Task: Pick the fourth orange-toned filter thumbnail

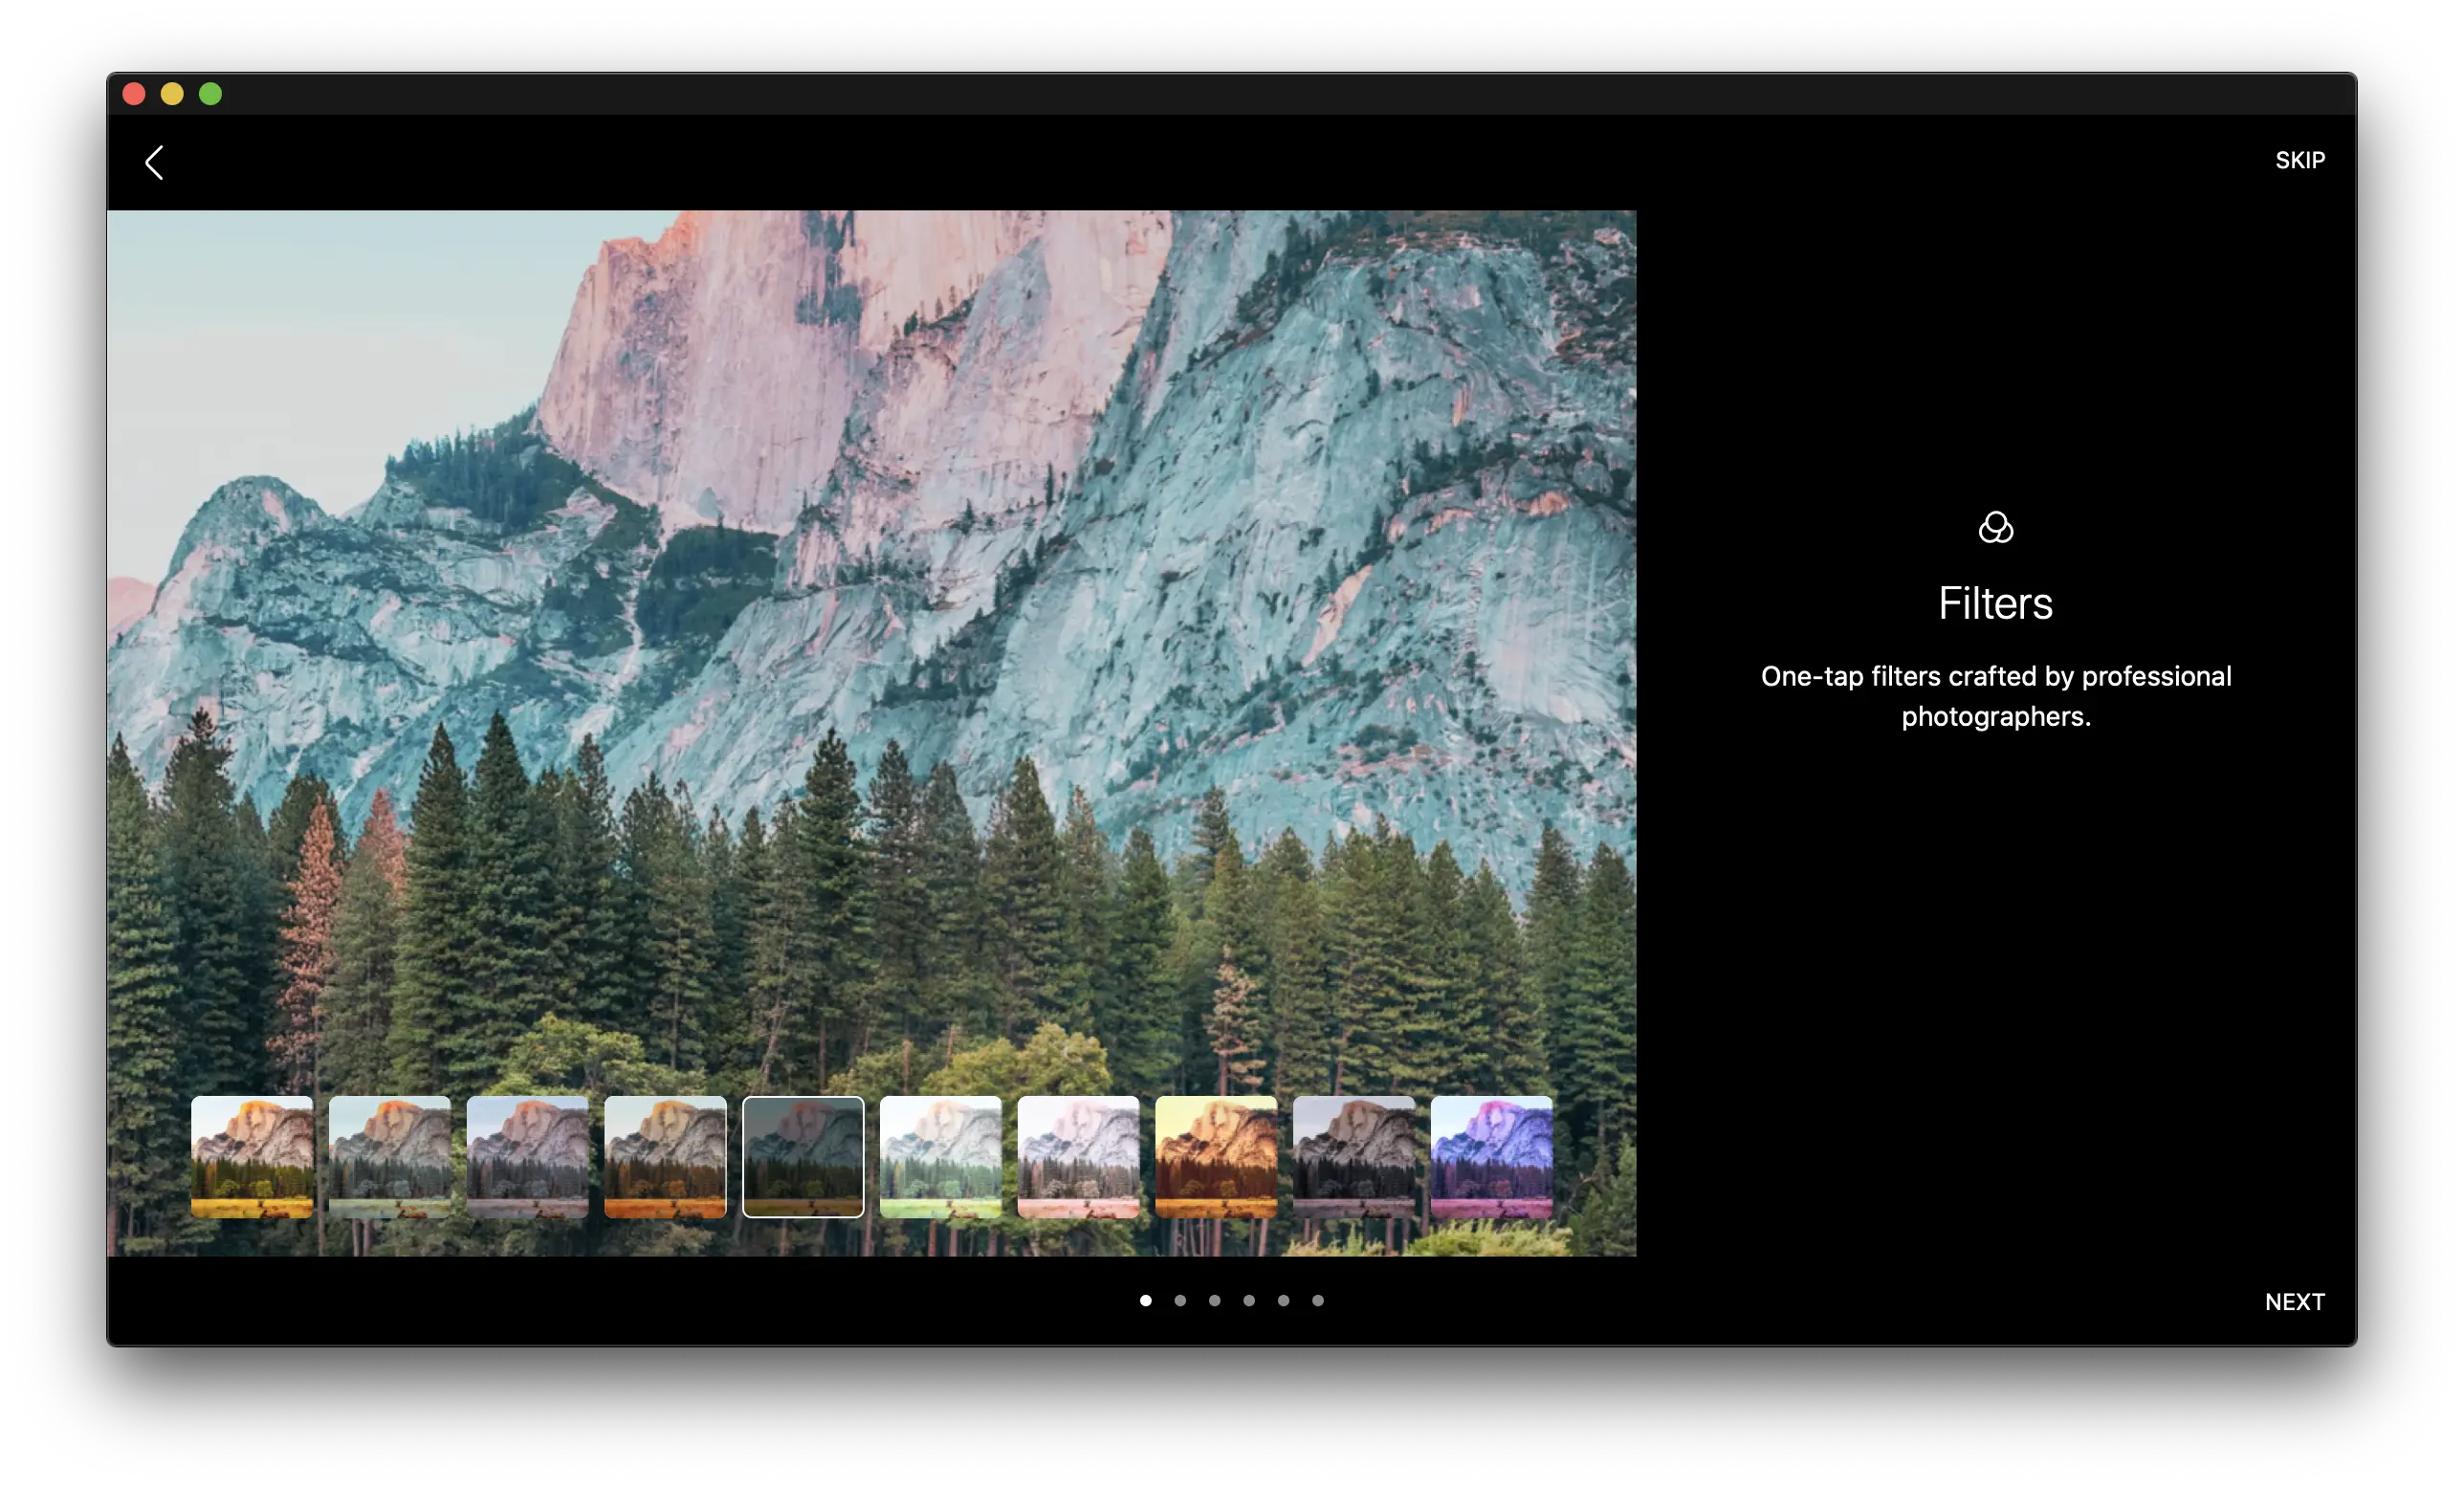Action: point(665,1156)
